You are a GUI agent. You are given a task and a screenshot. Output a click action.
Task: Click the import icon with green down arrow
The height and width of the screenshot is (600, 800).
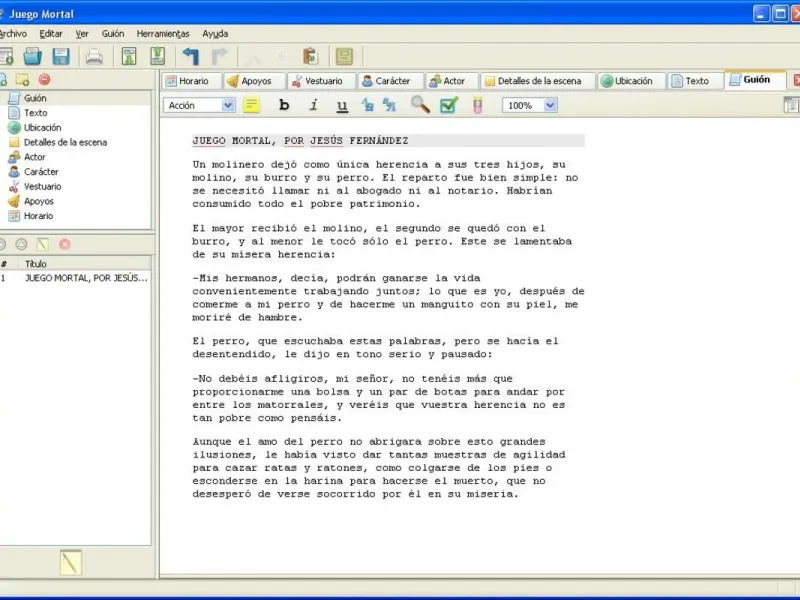click(129, 56)
